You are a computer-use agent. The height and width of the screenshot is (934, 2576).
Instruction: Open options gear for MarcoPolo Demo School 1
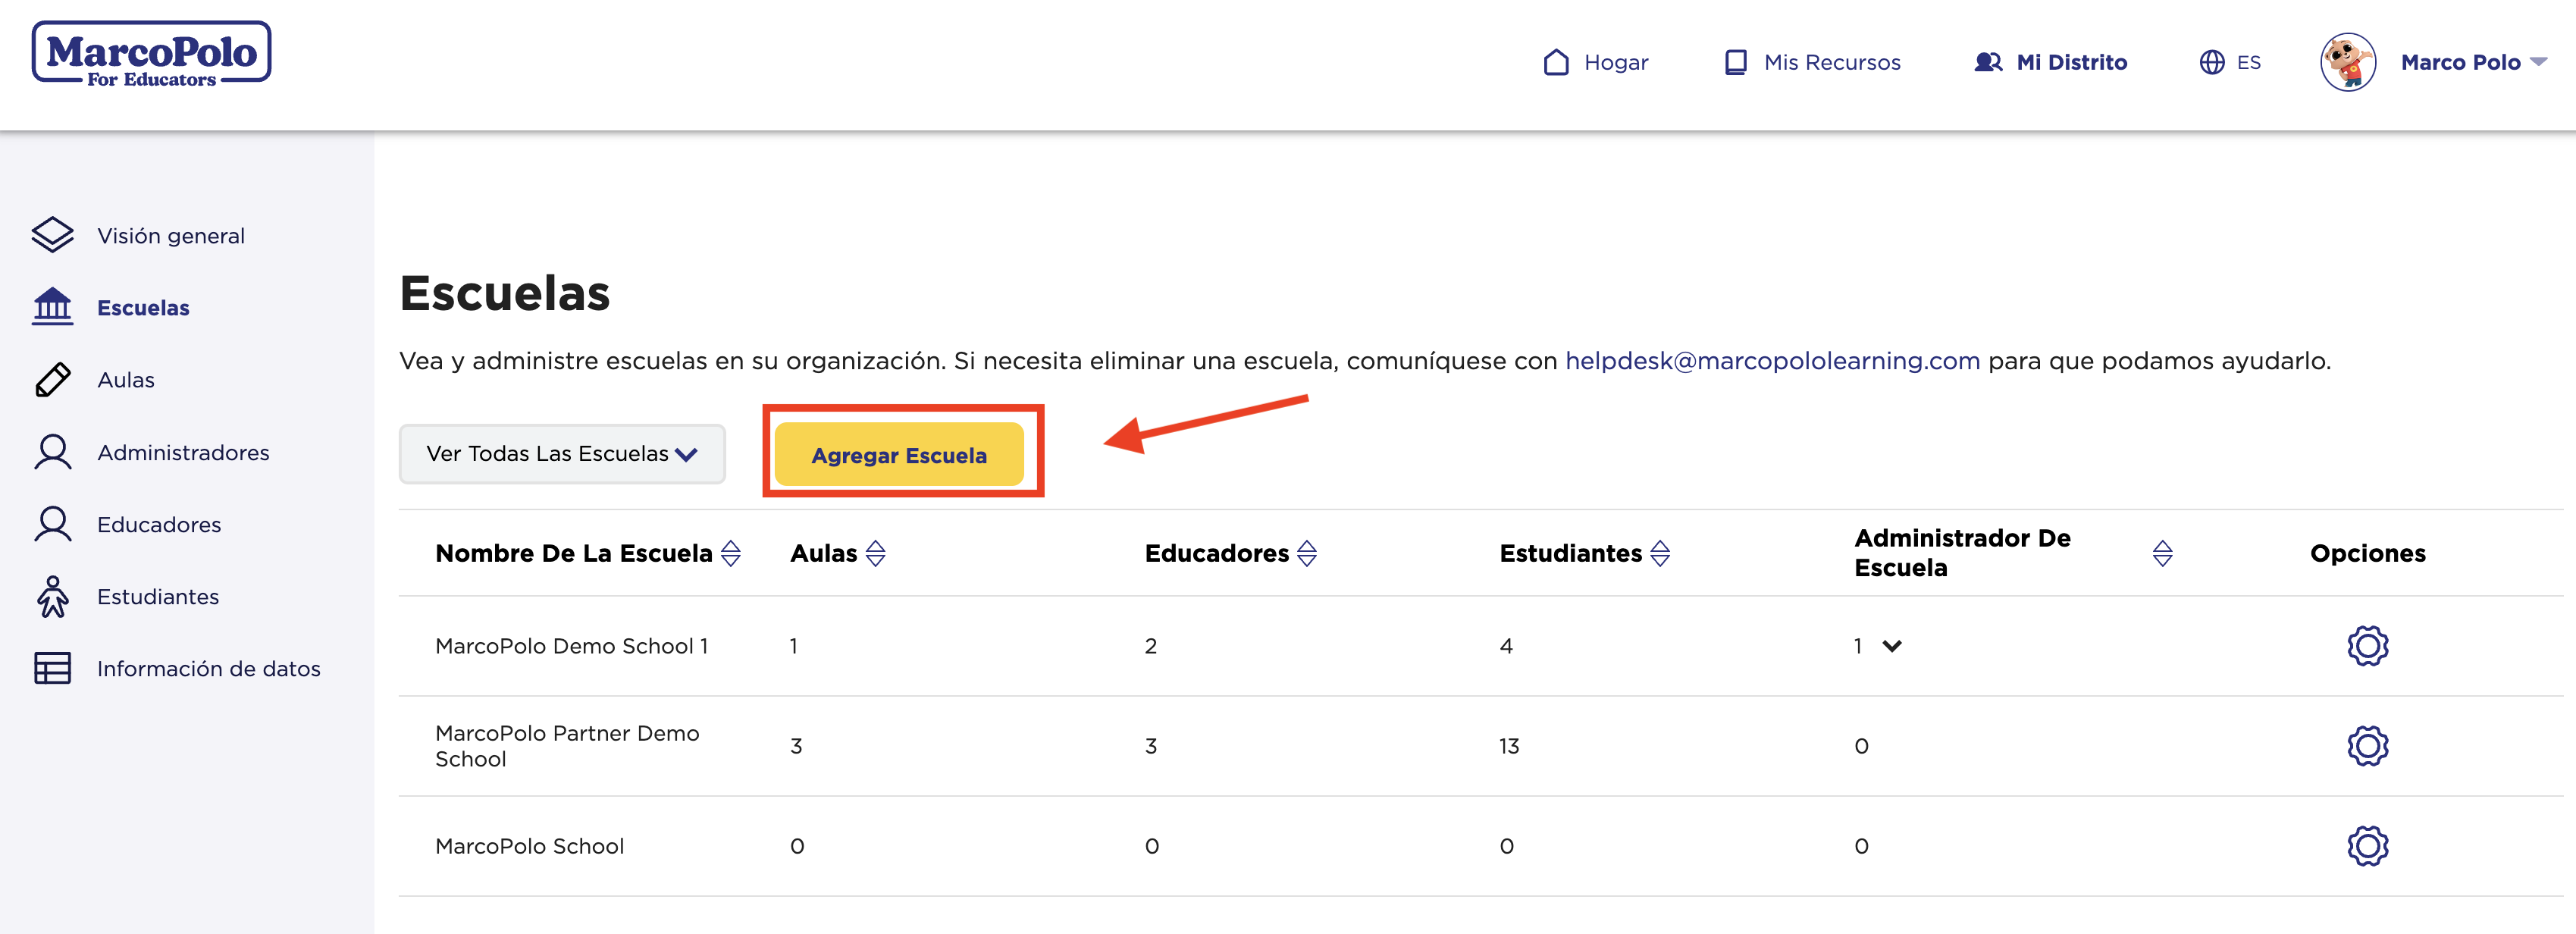click(2368, 646)
